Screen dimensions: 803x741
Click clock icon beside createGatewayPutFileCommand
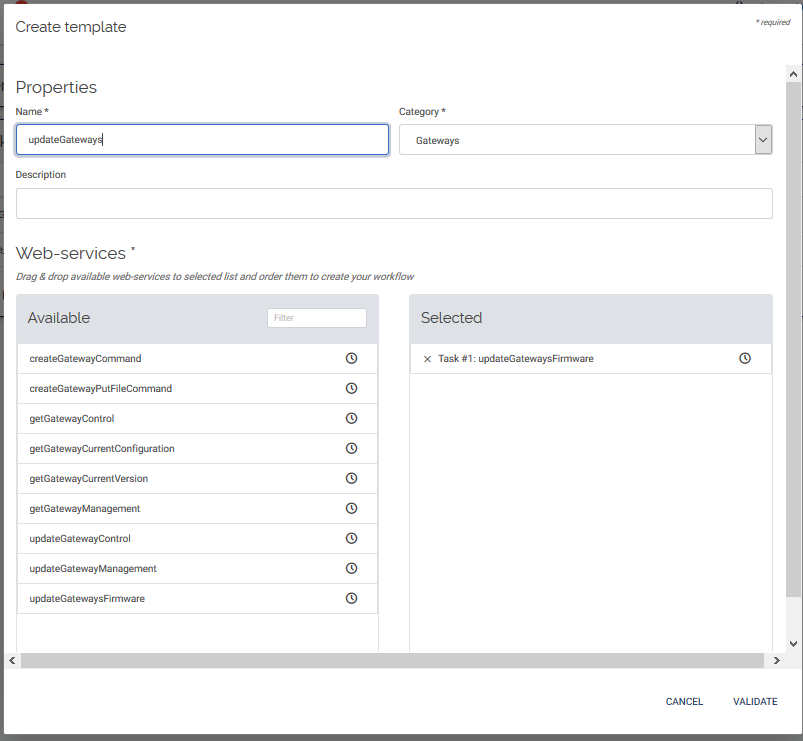(x=351, y=388)
